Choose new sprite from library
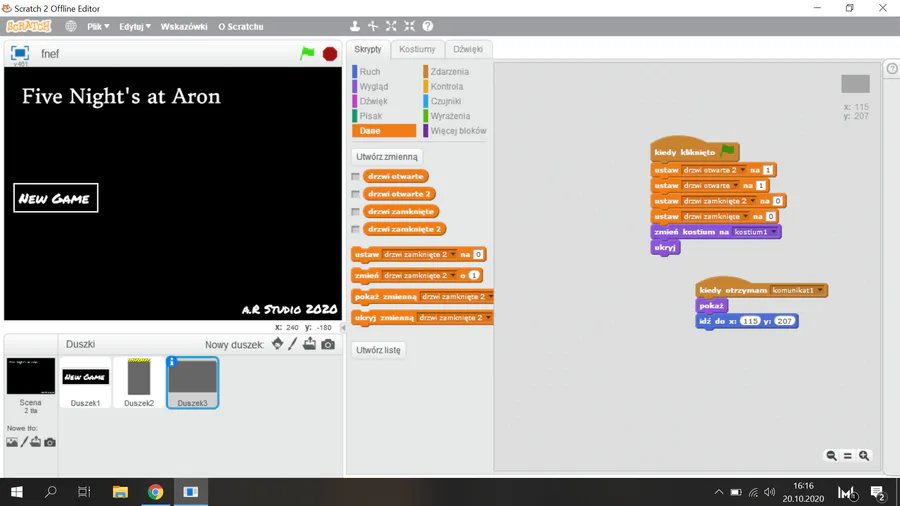This screenshot has width=900, height=506. pos(277,344)
